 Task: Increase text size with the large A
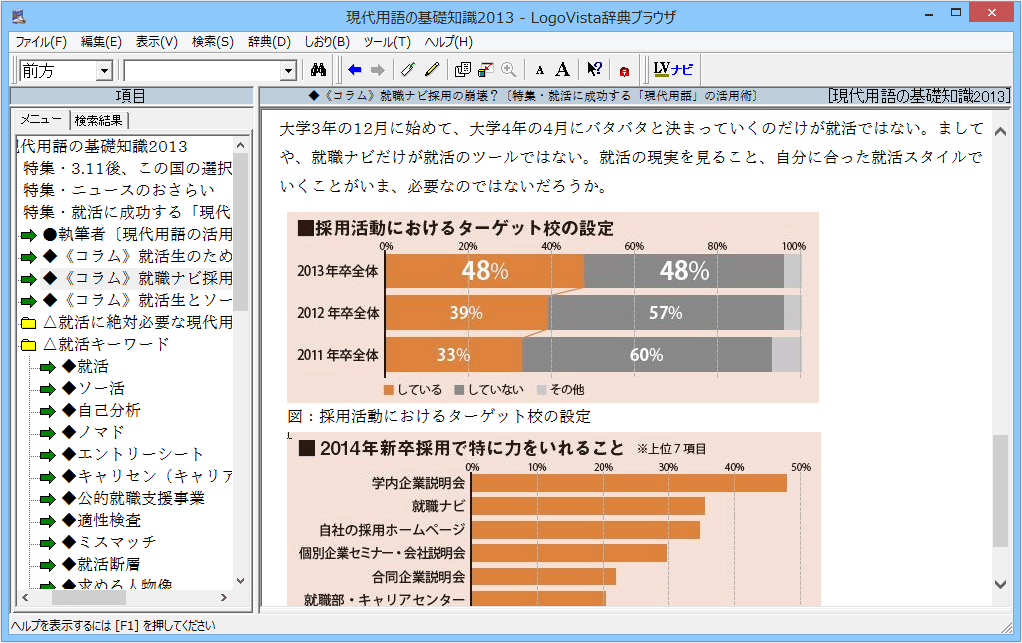click(x=563, y=70)
